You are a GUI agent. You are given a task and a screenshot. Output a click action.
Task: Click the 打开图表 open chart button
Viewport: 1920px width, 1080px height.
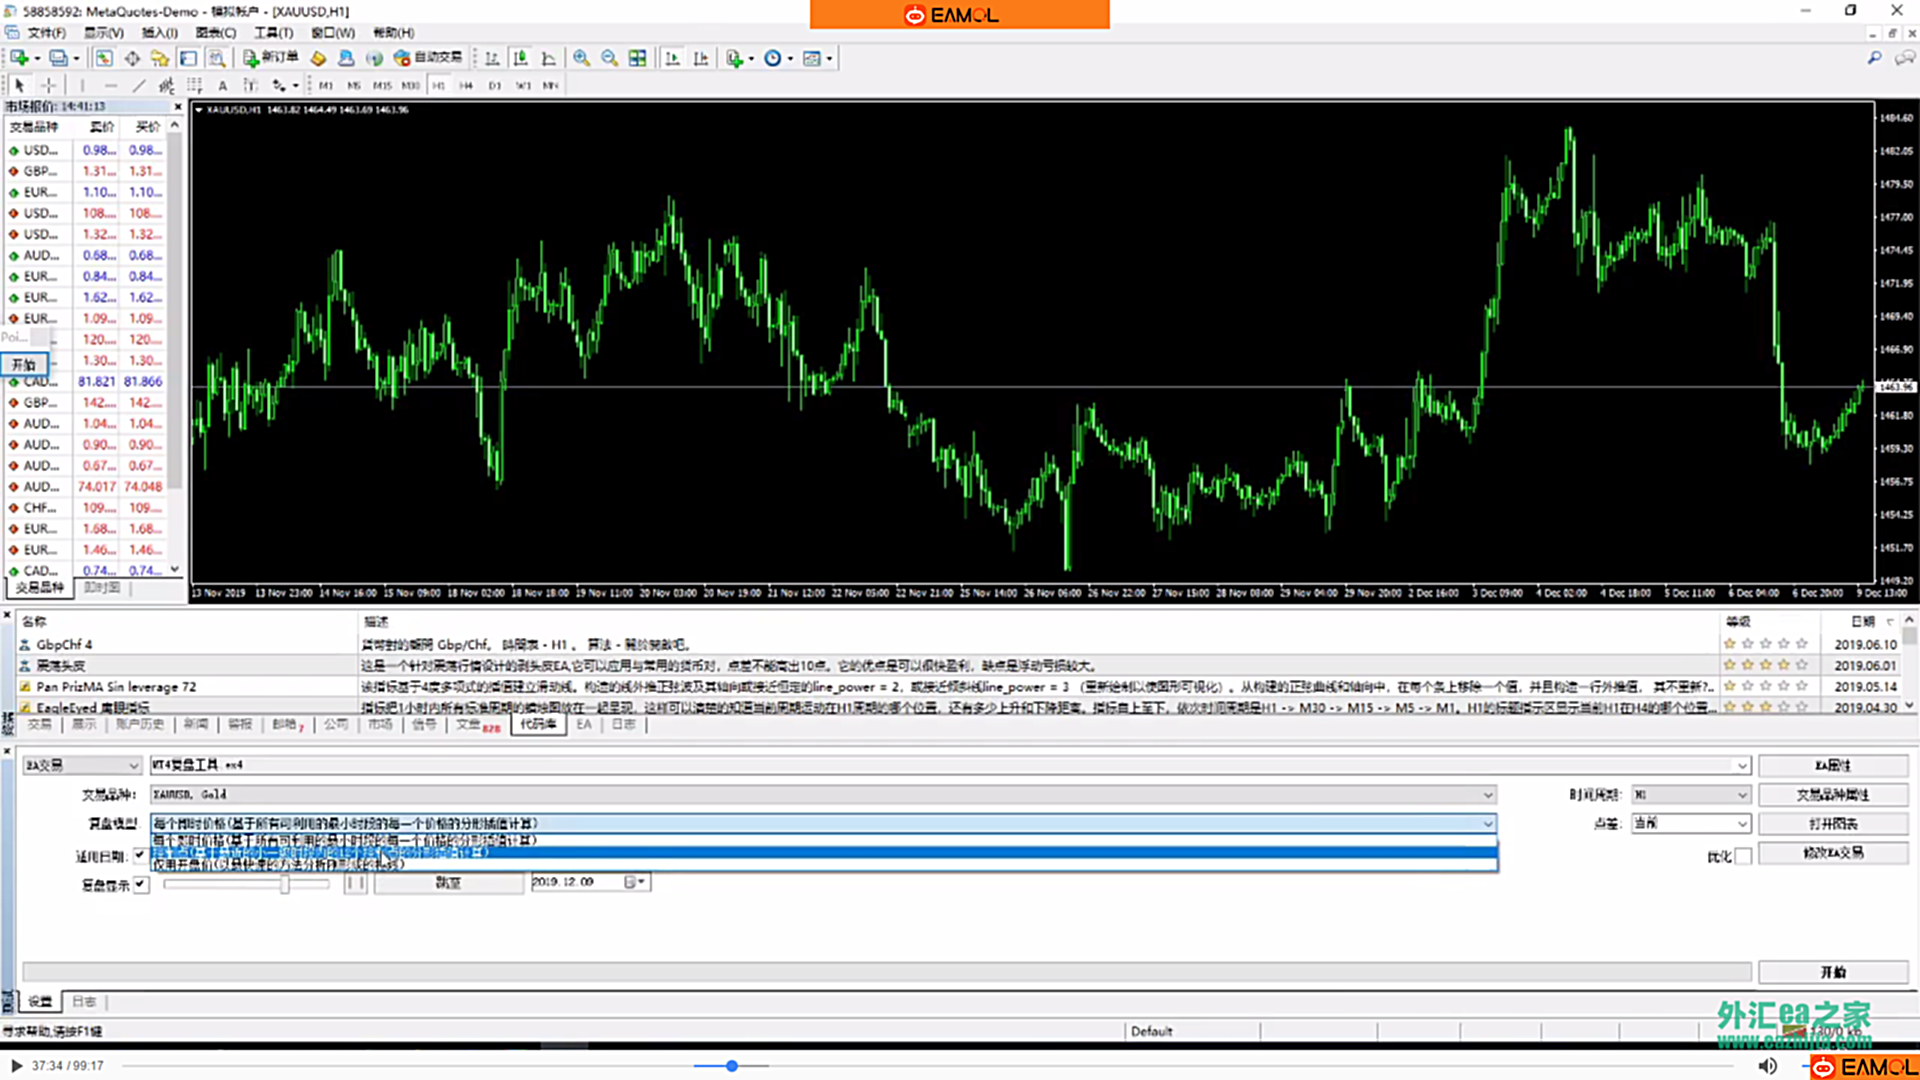[1833, 823]
